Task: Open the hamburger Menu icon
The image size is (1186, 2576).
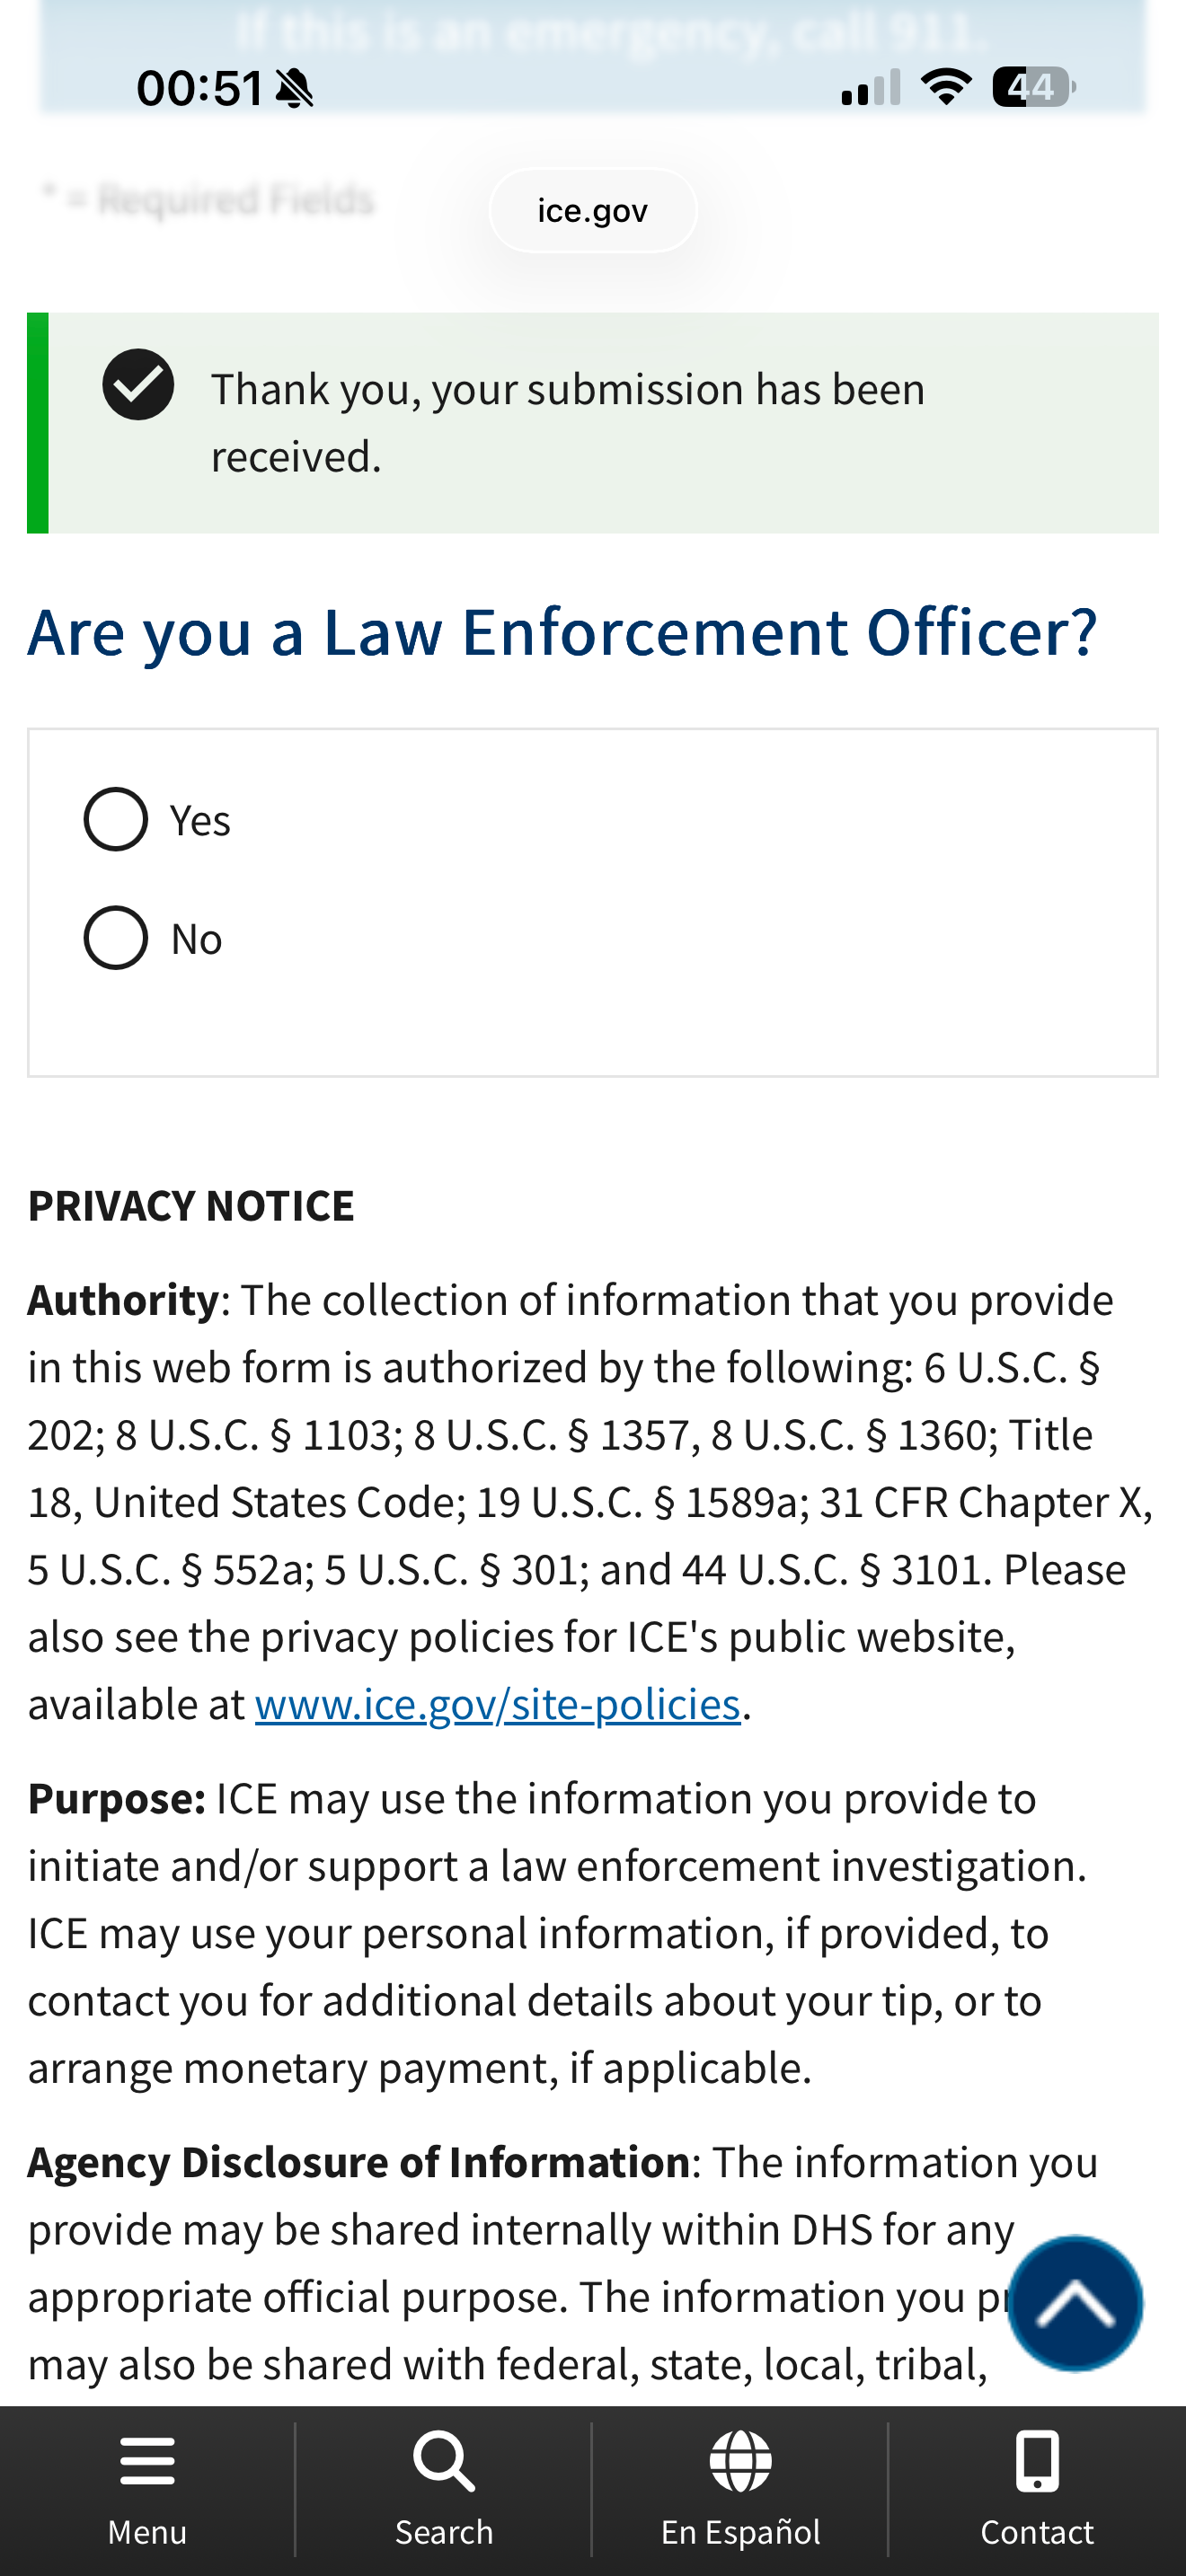Action: pos(147,2463)
